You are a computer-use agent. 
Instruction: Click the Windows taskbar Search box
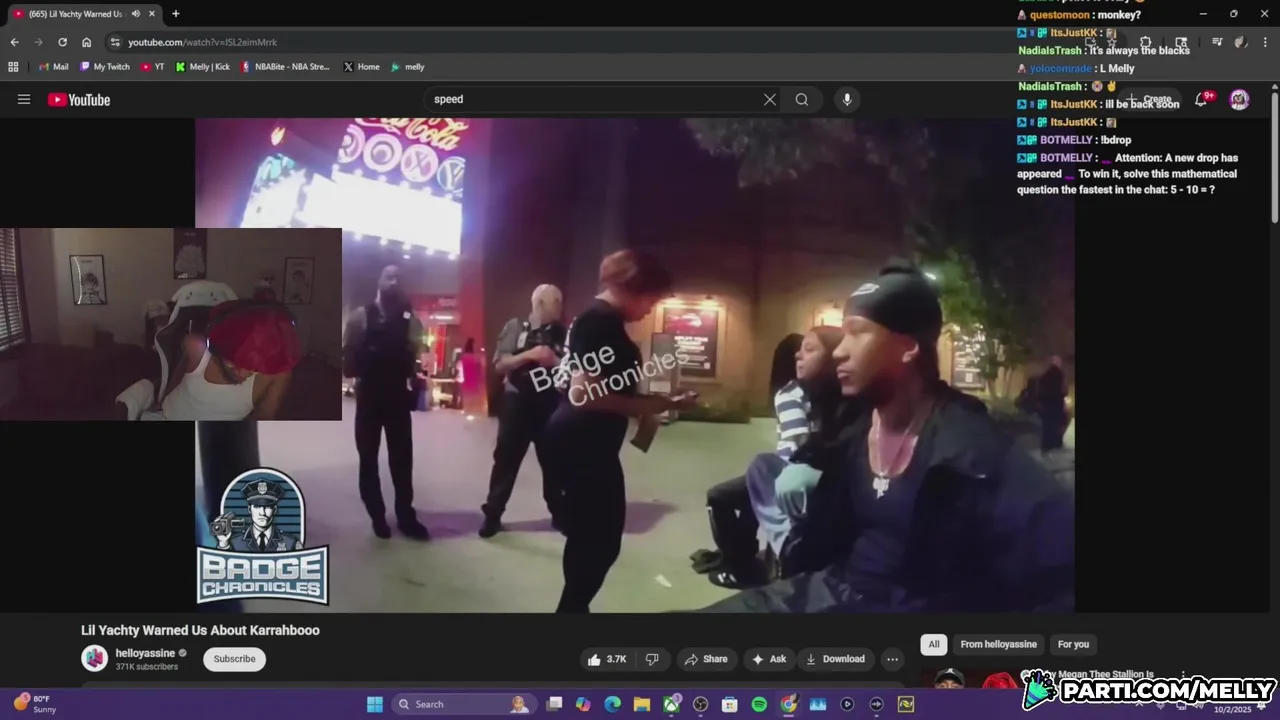[x=463, y=704]
